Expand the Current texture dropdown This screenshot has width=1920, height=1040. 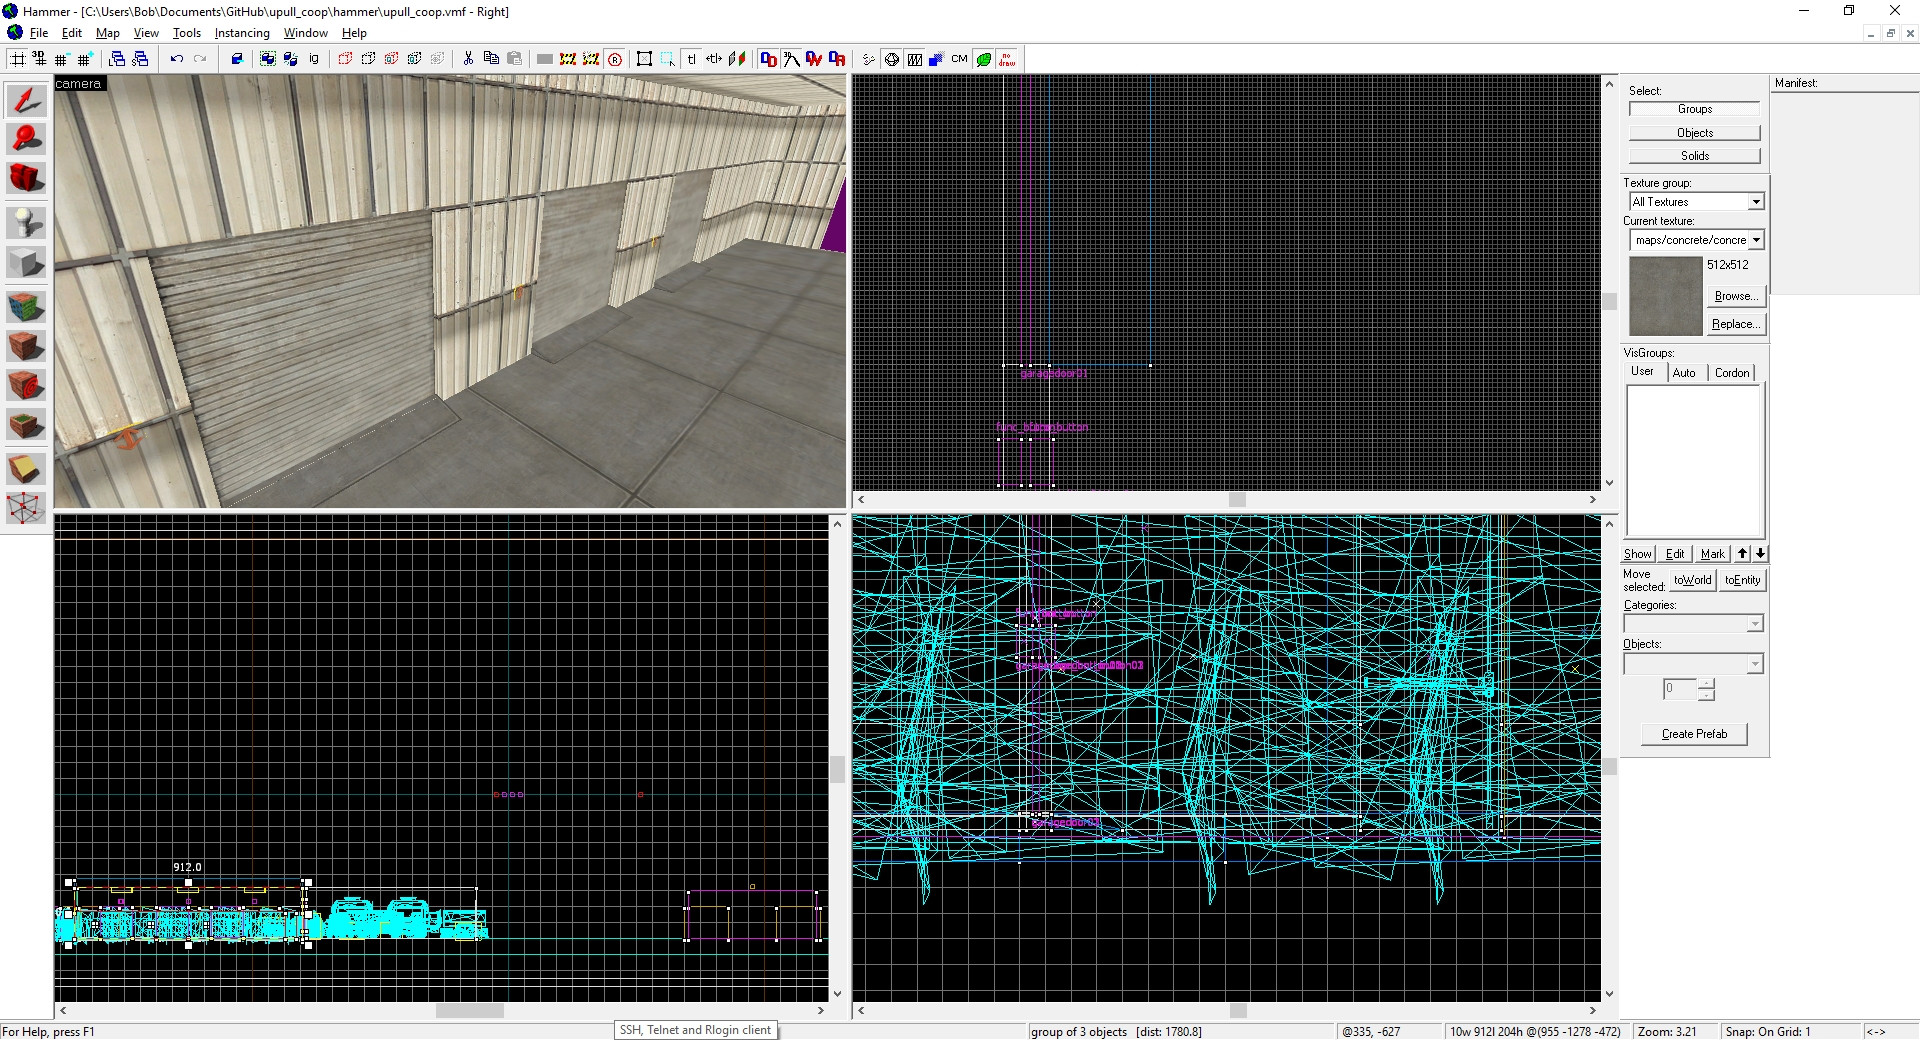click(x=1756, y=240)
